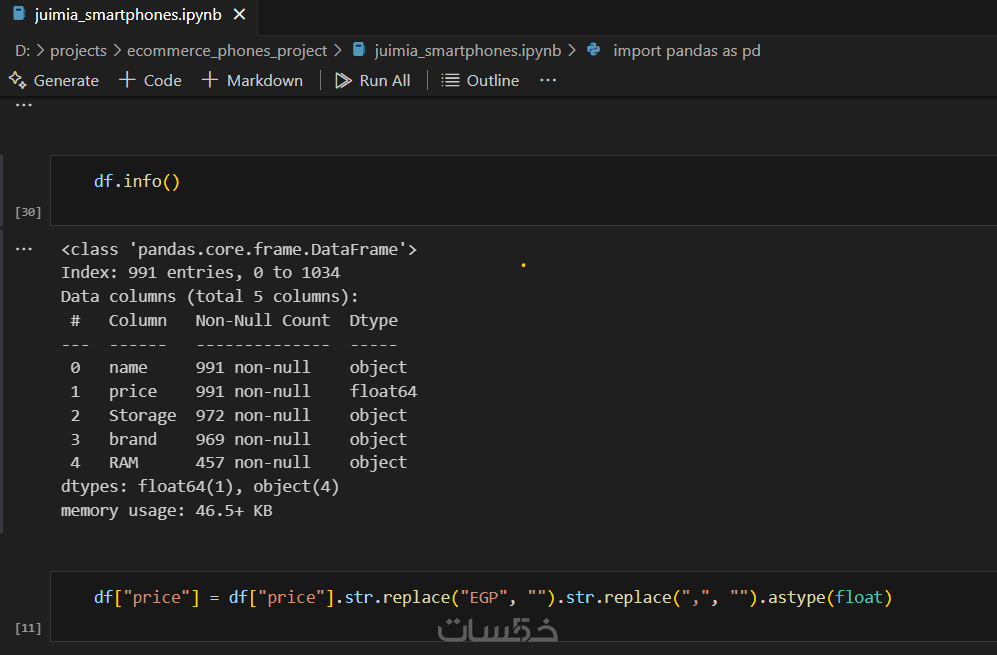997x655 pixels.
Task: Open the ellipsis menu beside df.info() output
Action: [x=24, y=249]
